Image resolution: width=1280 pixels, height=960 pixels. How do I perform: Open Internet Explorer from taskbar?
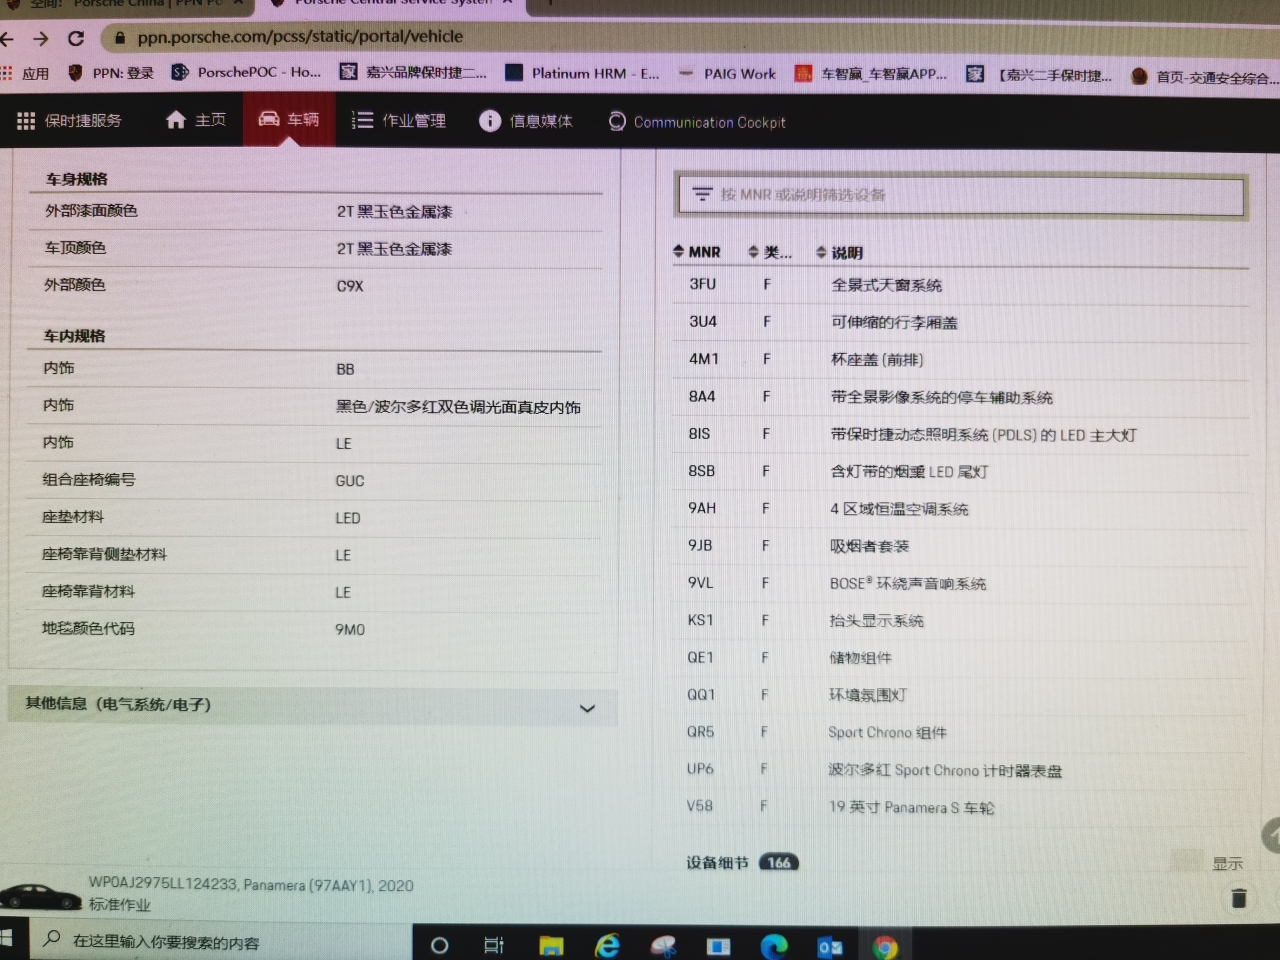(607, 945)
